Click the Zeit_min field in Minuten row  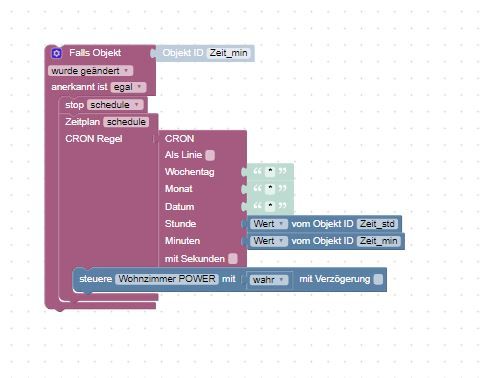pos(378,241)
